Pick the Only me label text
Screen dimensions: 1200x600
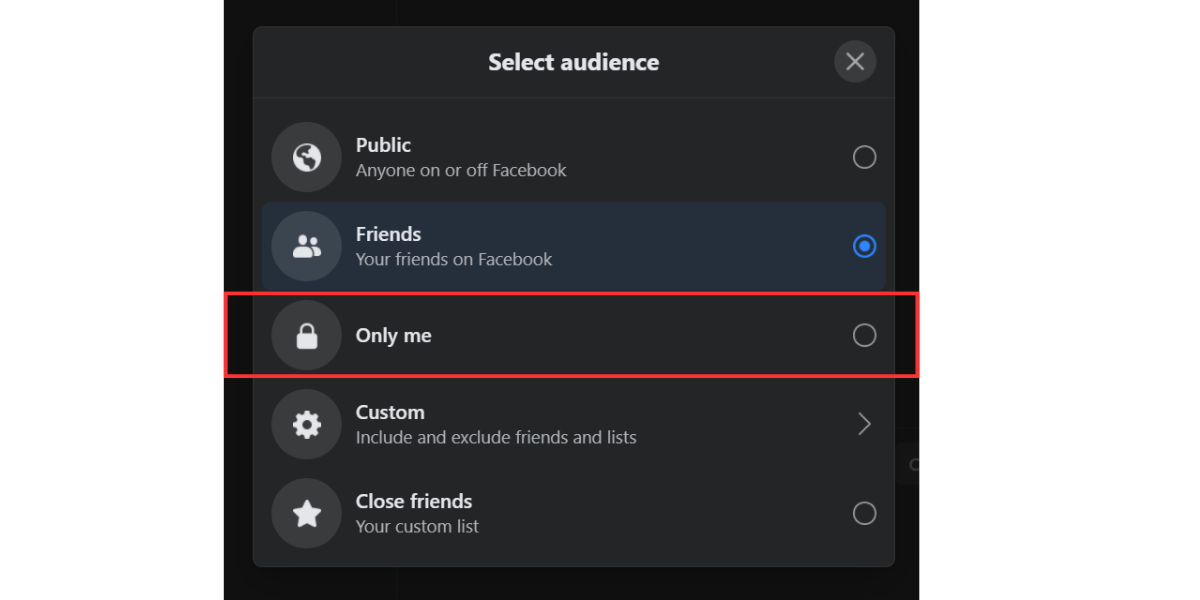pyautogui.click(x=393, y=336)
